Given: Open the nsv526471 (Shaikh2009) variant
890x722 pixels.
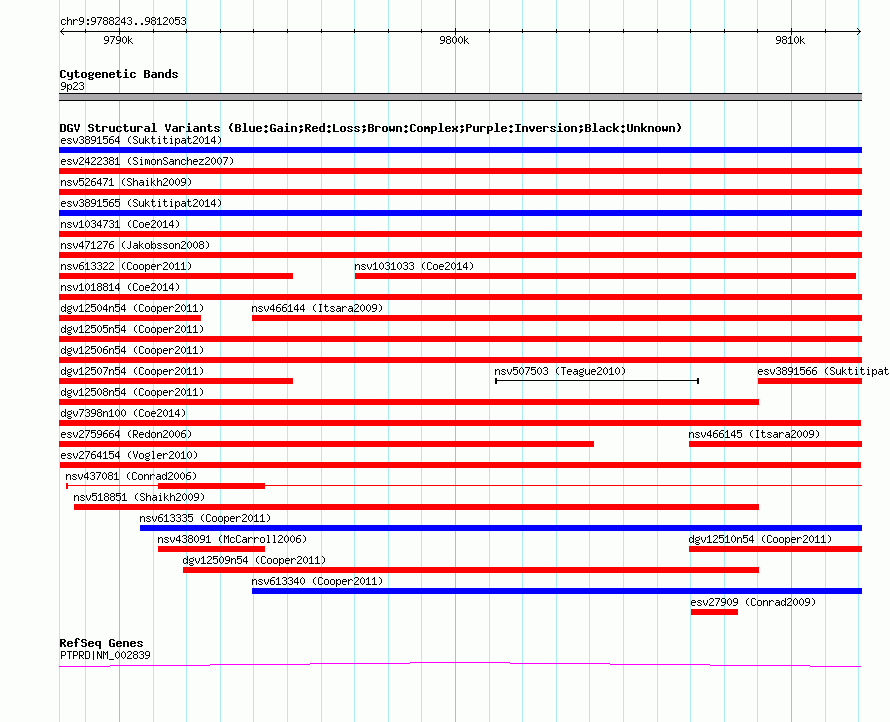Looking at the screenshot, I should 126,182.
